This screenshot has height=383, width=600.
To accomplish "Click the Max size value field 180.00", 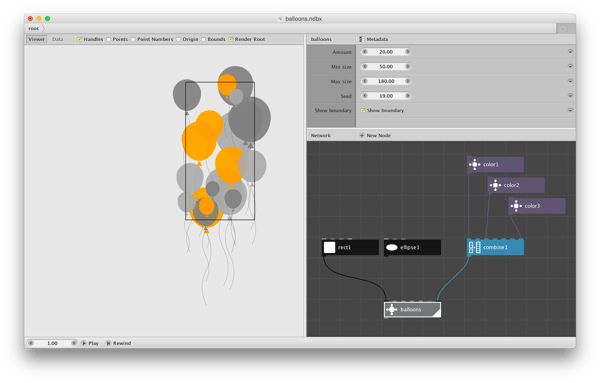I will click(386, 81).
